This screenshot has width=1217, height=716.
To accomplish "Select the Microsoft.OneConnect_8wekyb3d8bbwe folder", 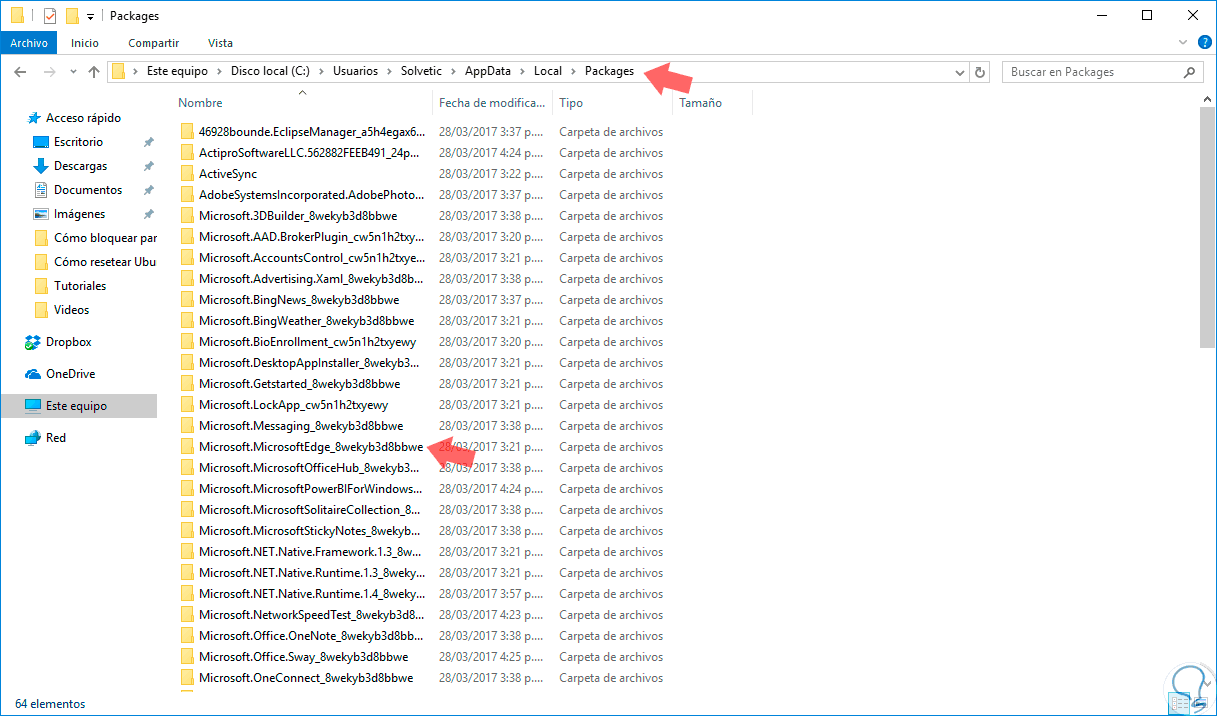I will coord(306,678).
